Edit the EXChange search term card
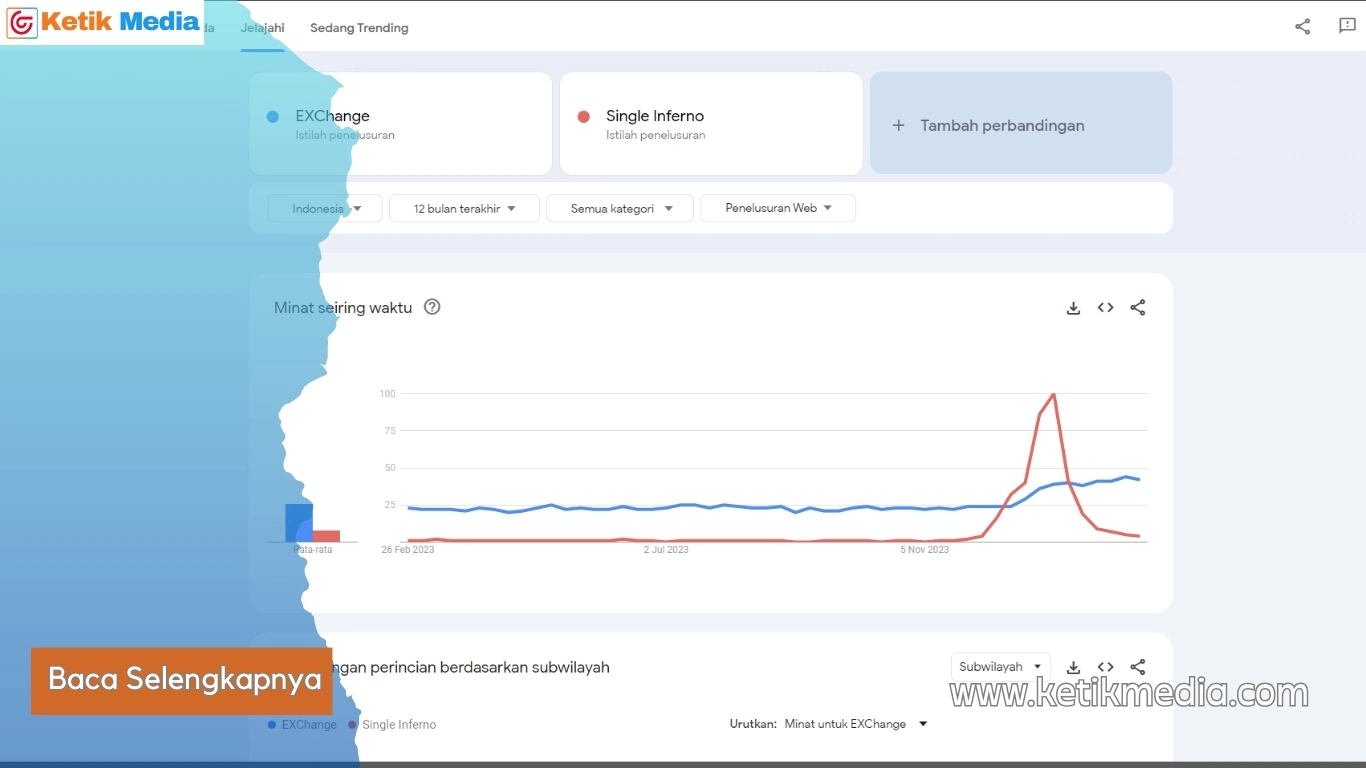The height and width of the screenshot is (768, 1366). click(x=401, y=123)
